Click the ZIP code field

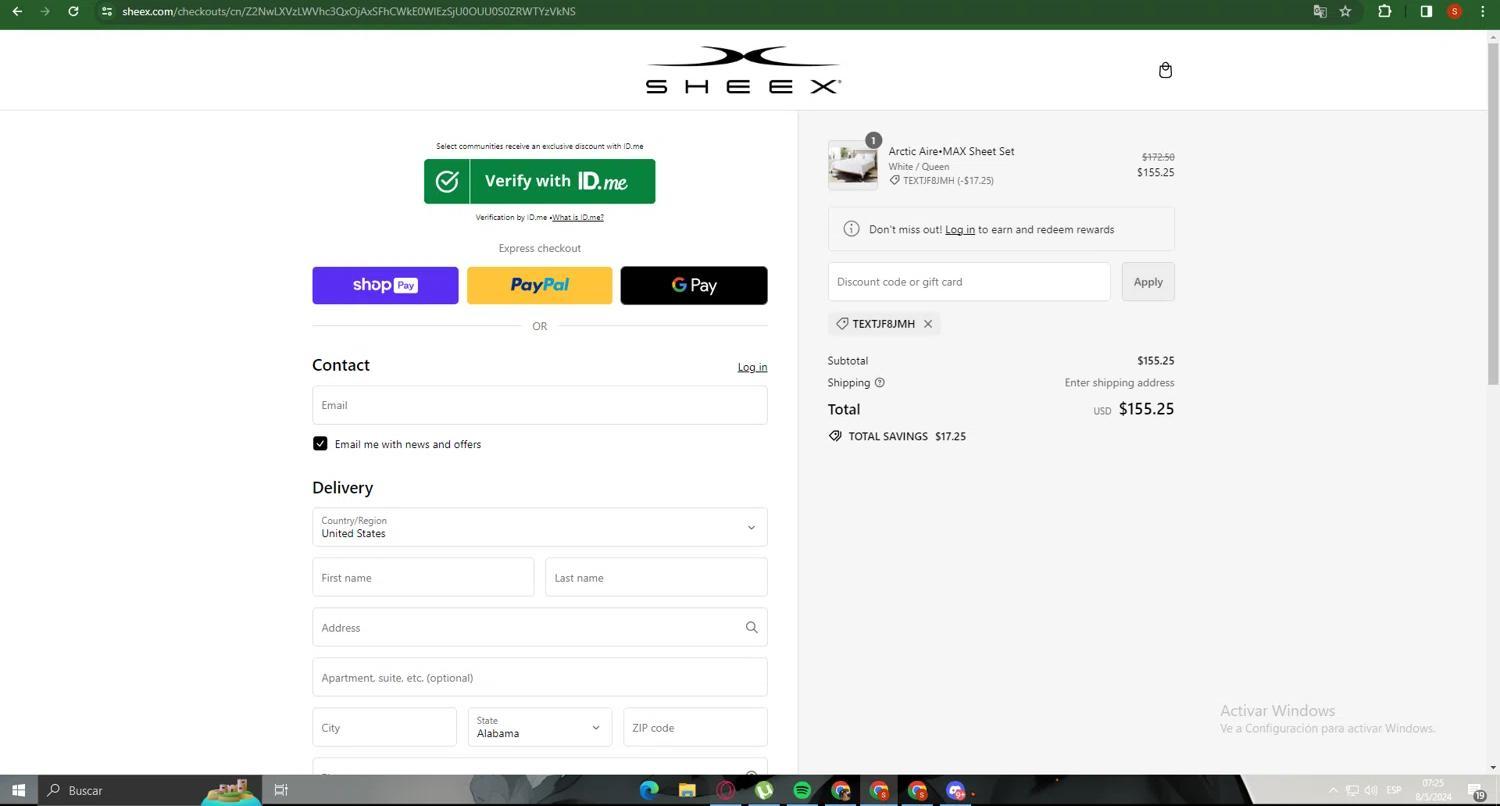(x=695, y=727)
